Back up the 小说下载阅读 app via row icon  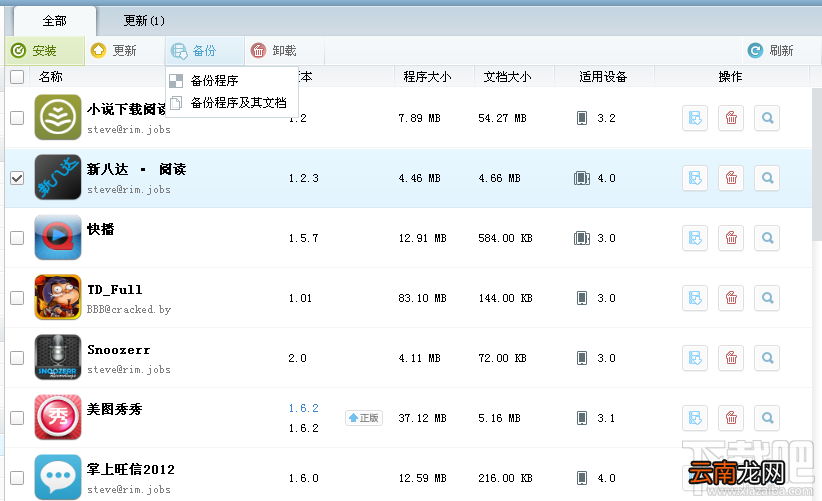[695, 118]
